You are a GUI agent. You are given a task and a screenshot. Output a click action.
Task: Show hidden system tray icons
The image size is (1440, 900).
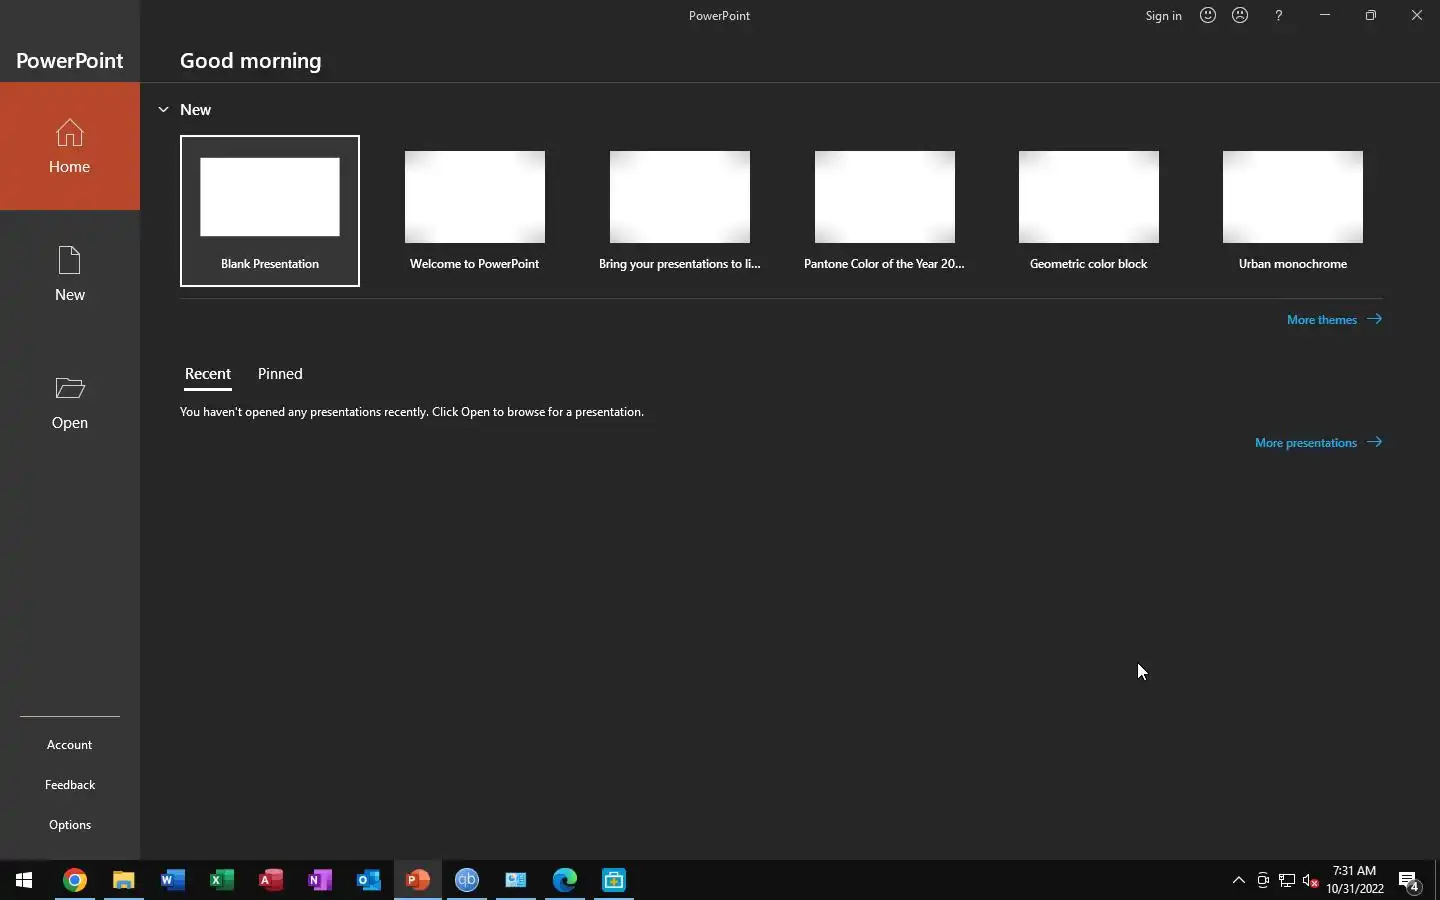pyautogui.click(x=1239, y=880)
